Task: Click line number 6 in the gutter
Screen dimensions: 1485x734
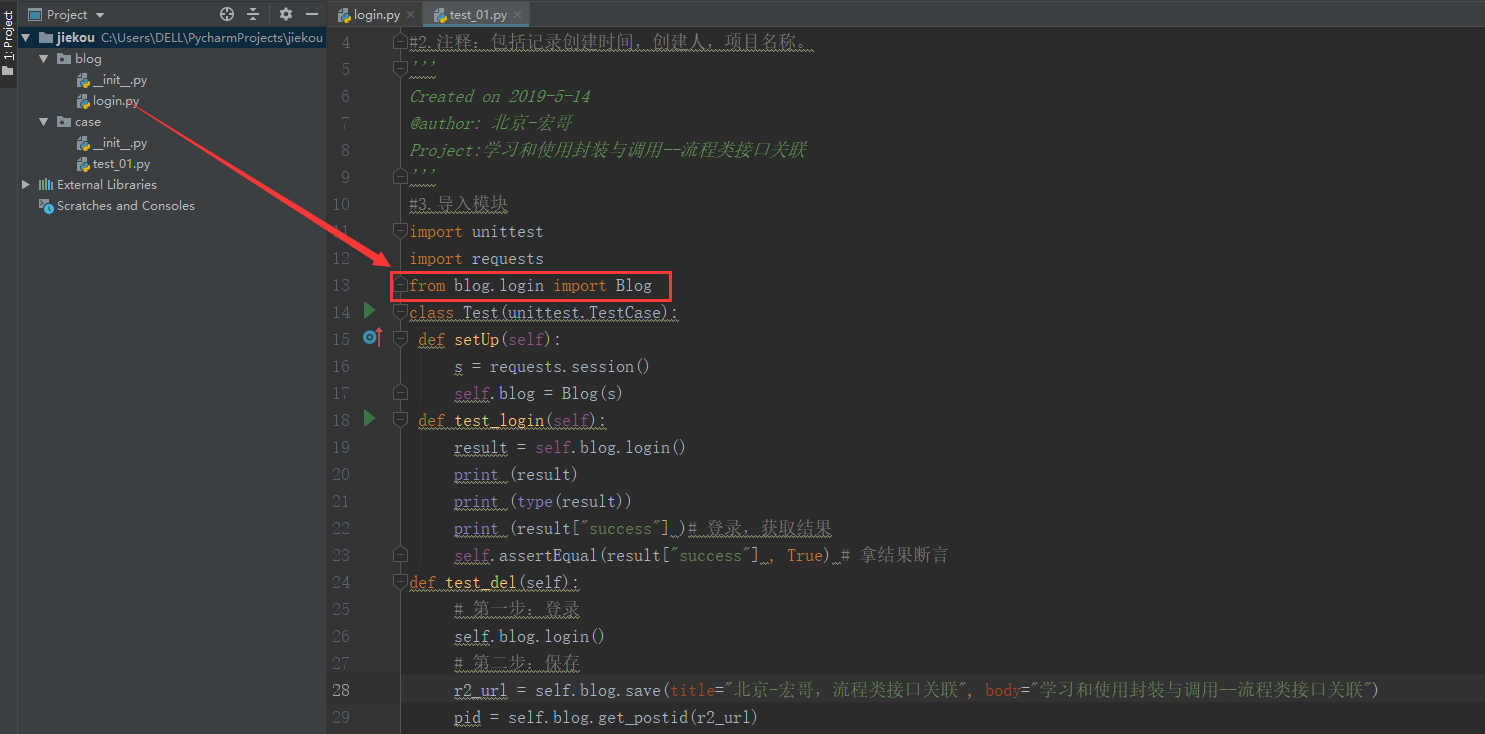Action: 345,96
